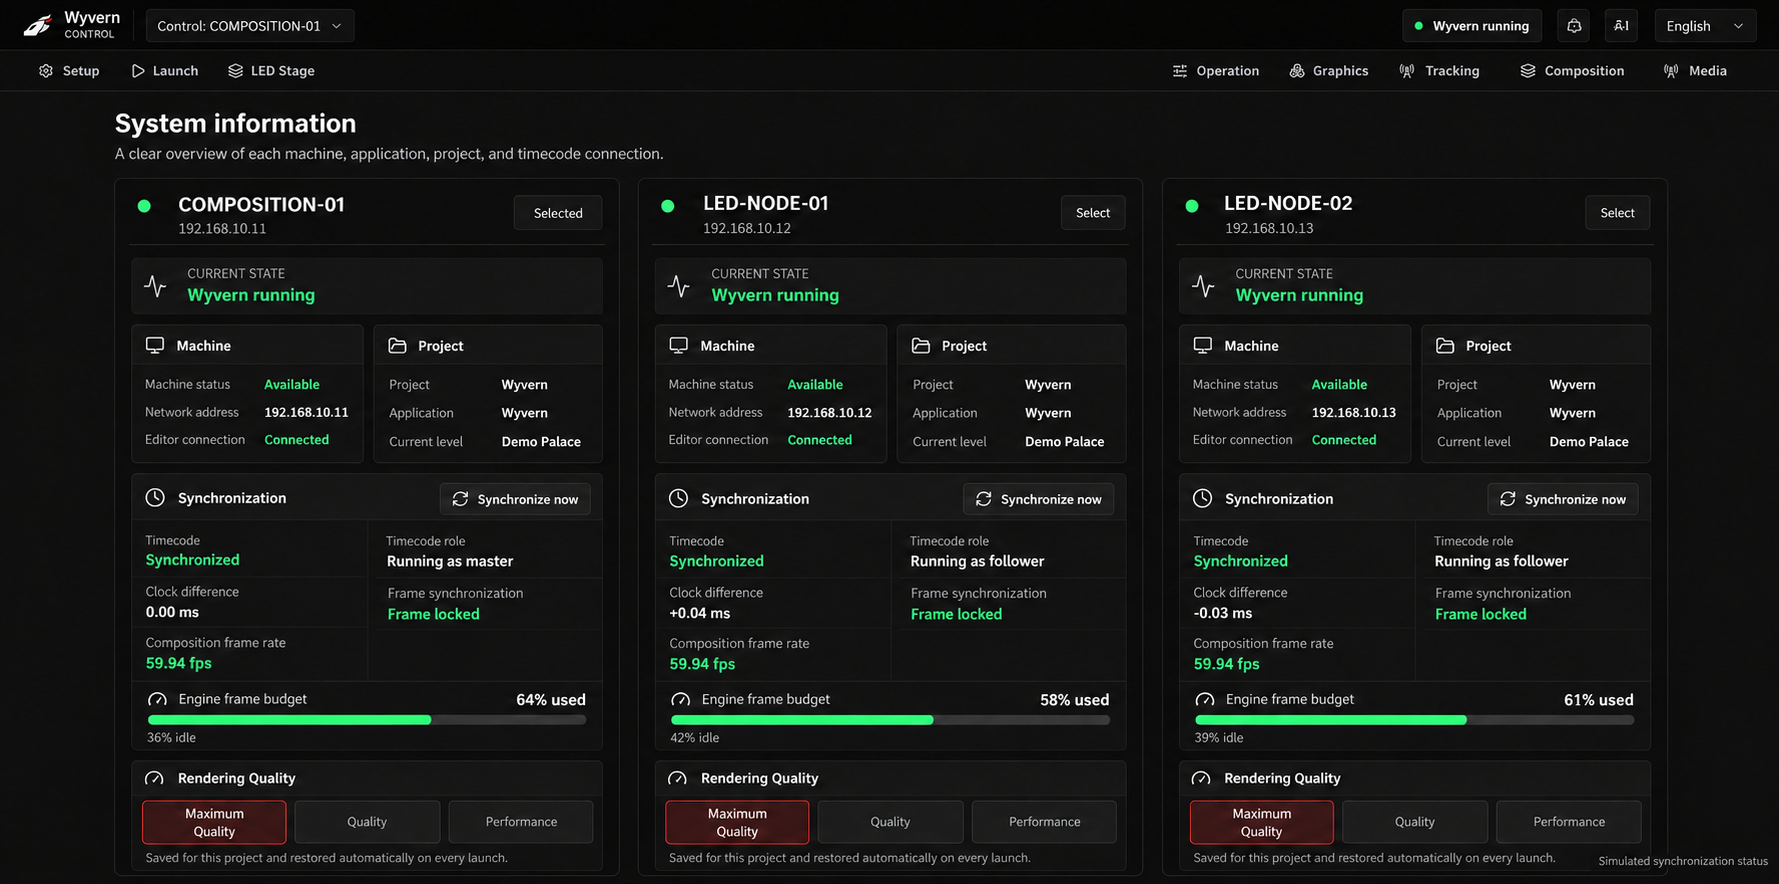Switch LED-NODE-02 rendering to Performance
This screenshot has height=884, width=1779.
point(1569,822)
